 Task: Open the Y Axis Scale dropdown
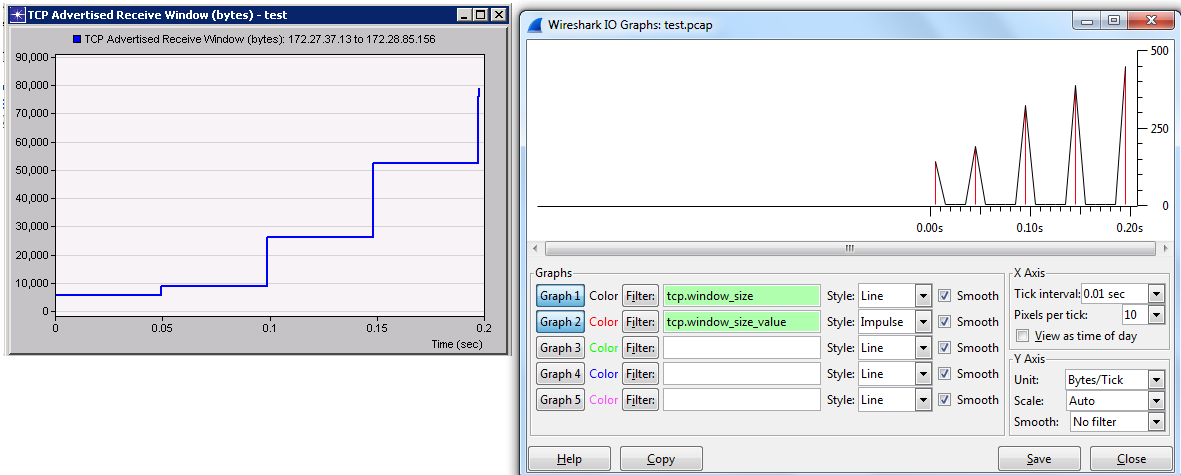coord(1156,401)
